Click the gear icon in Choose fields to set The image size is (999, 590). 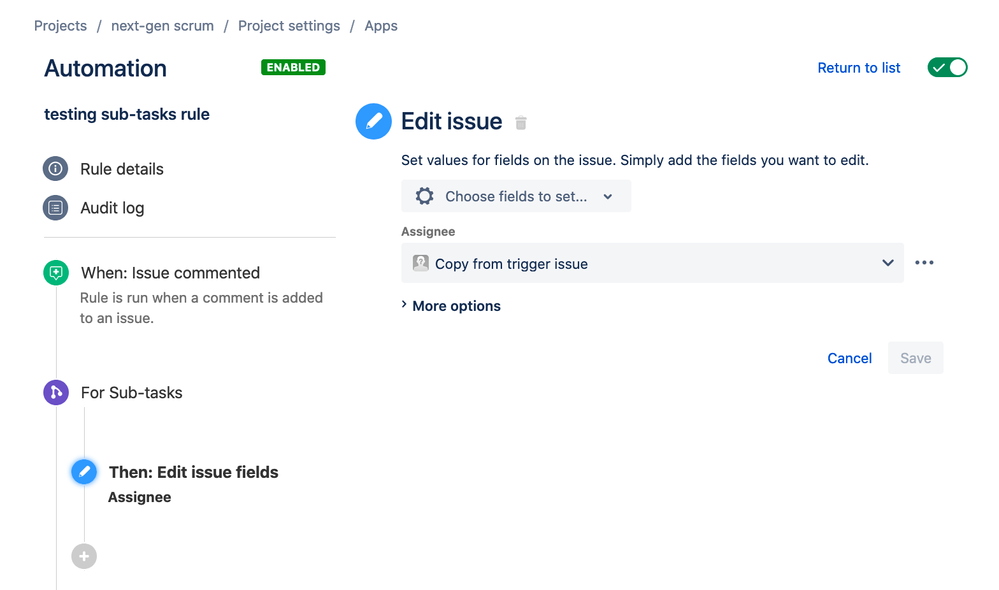[x=424, y=196]
